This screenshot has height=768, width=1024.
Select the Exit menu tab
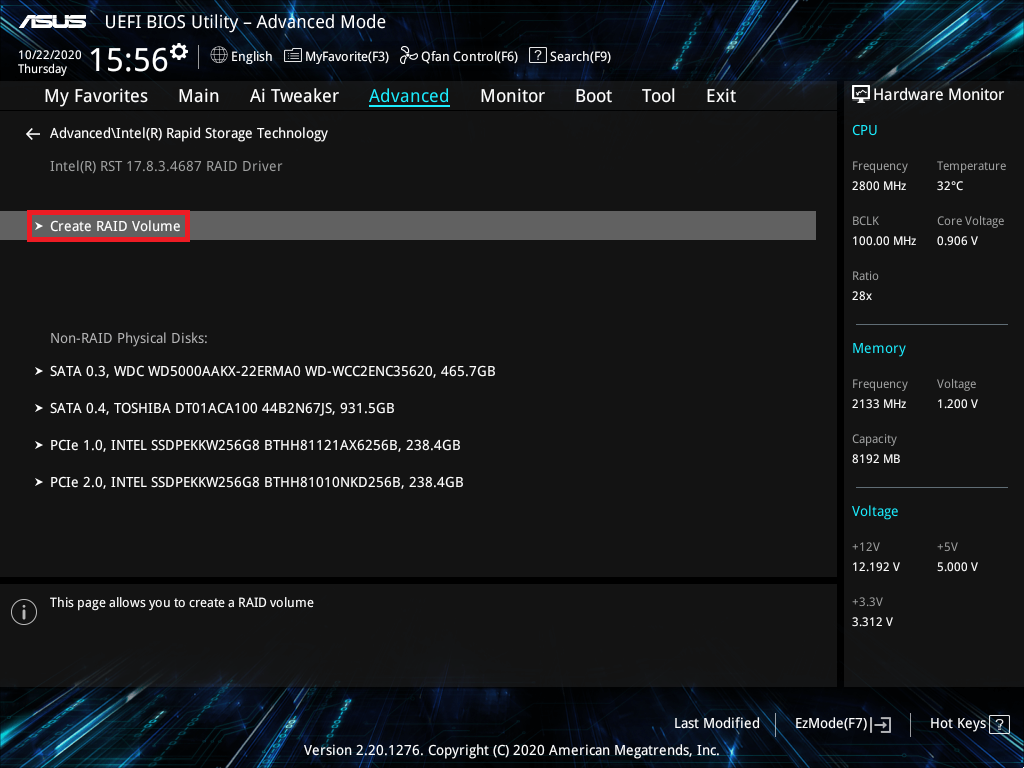[720, 96]
